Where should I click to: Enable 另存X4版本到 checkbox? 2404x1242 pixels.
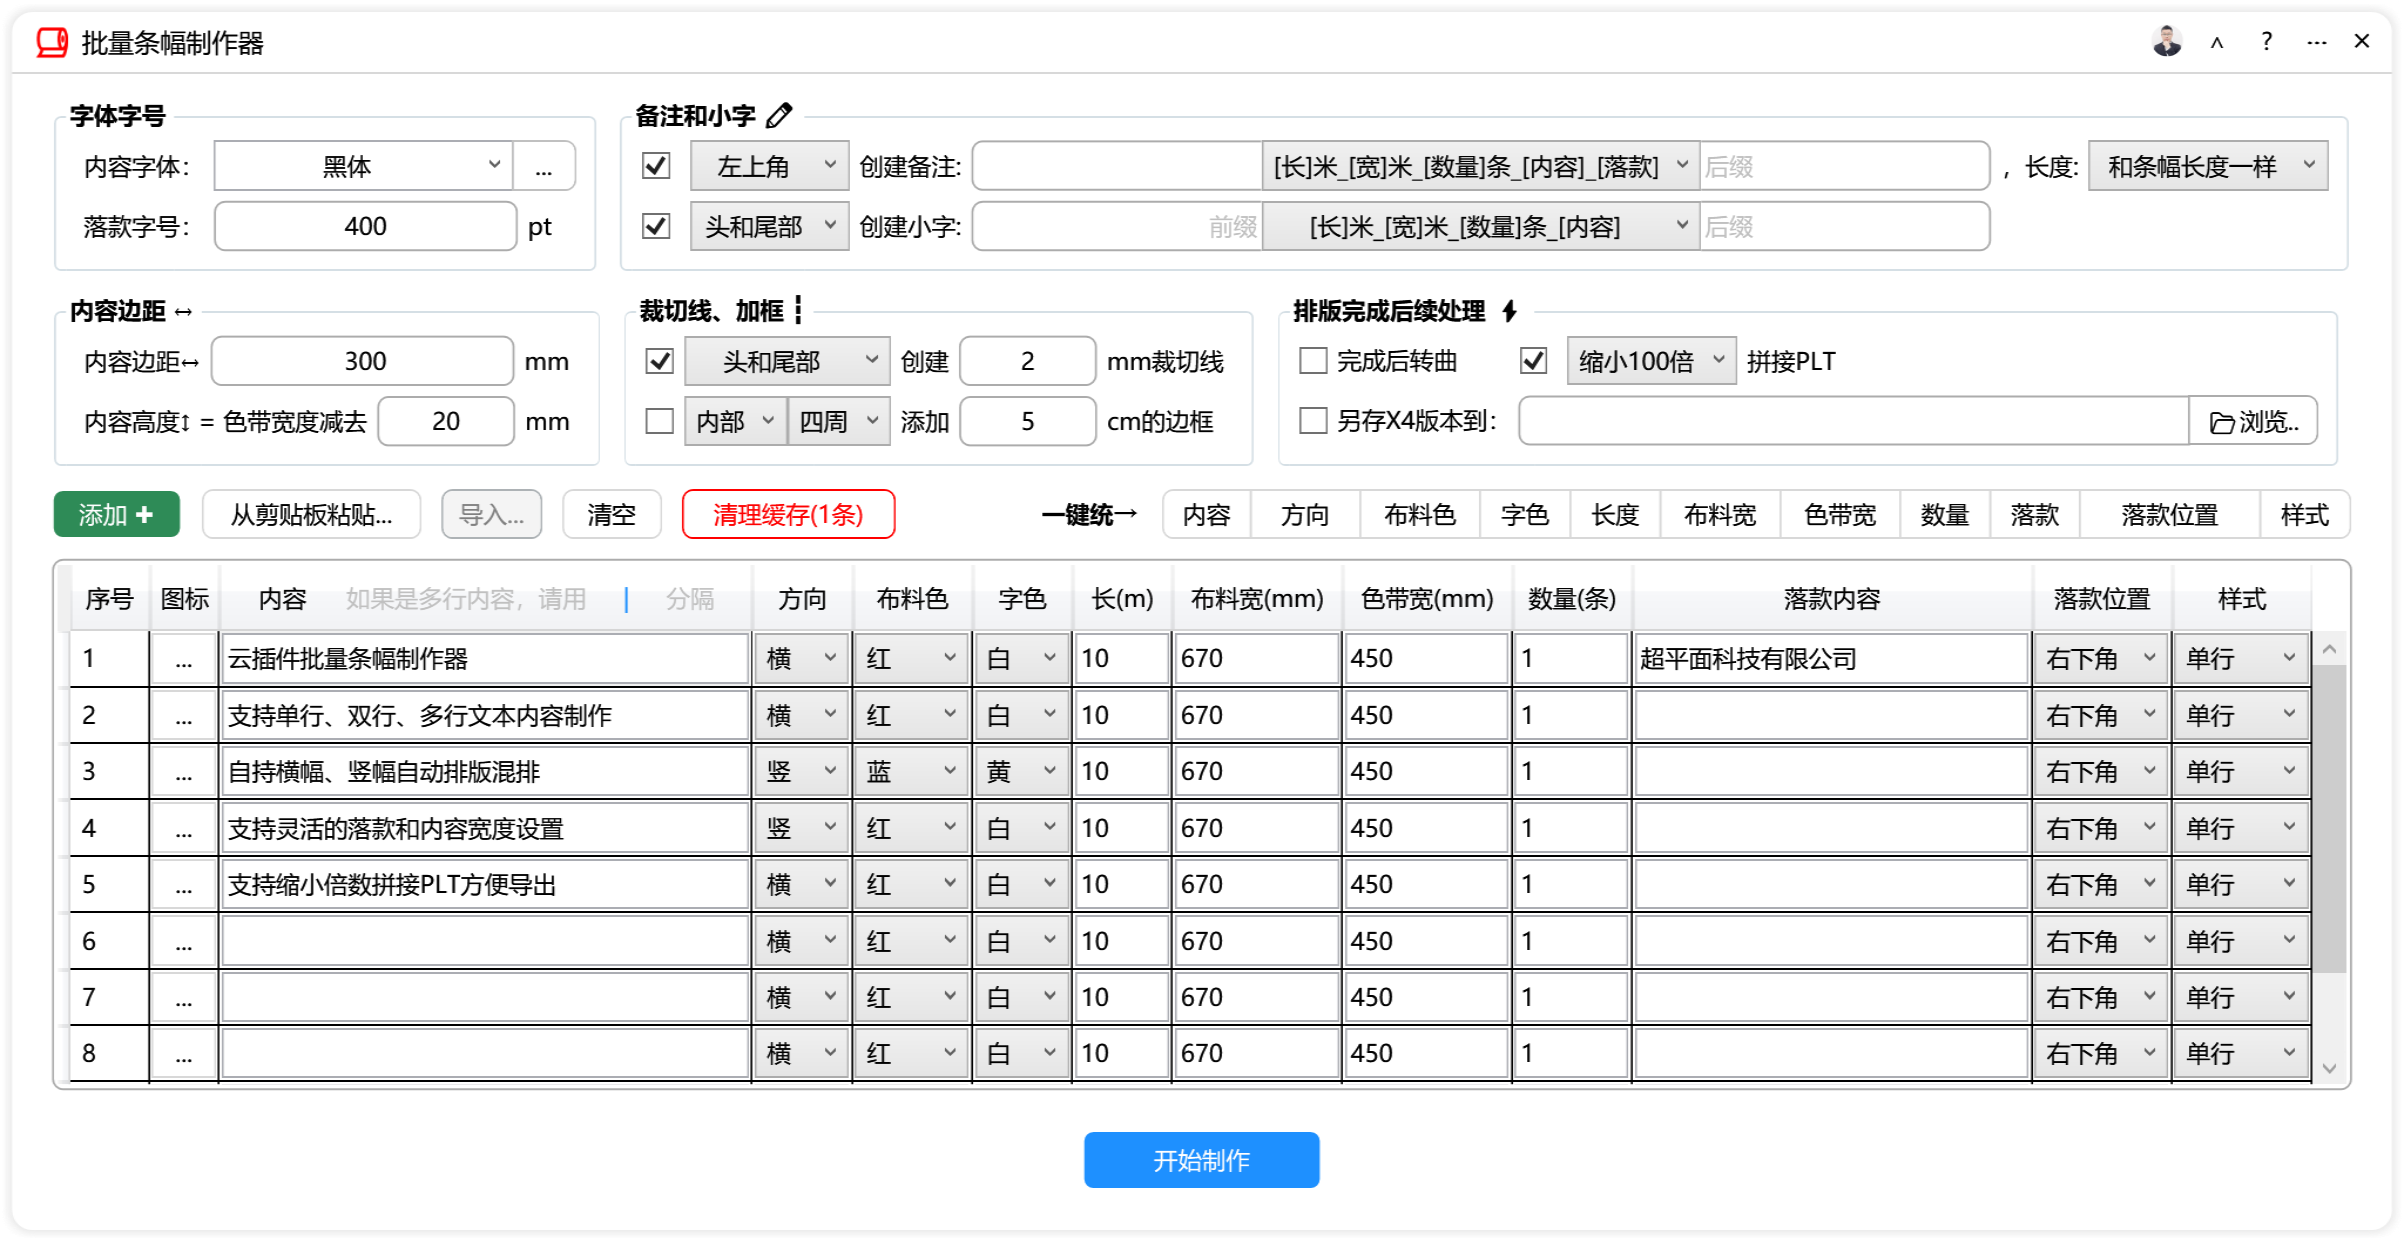click(x=1312, y=421)
